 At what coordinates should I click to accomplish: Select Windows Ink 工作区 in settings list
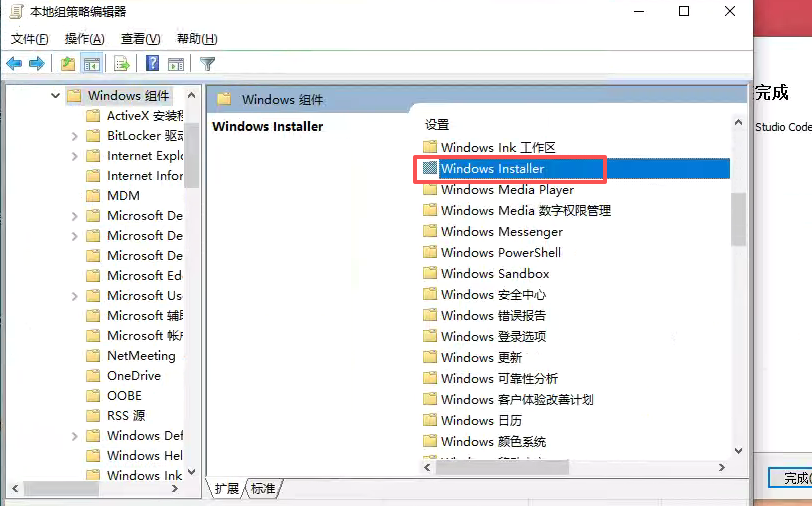pyautogui.click(x=498, y=148)
